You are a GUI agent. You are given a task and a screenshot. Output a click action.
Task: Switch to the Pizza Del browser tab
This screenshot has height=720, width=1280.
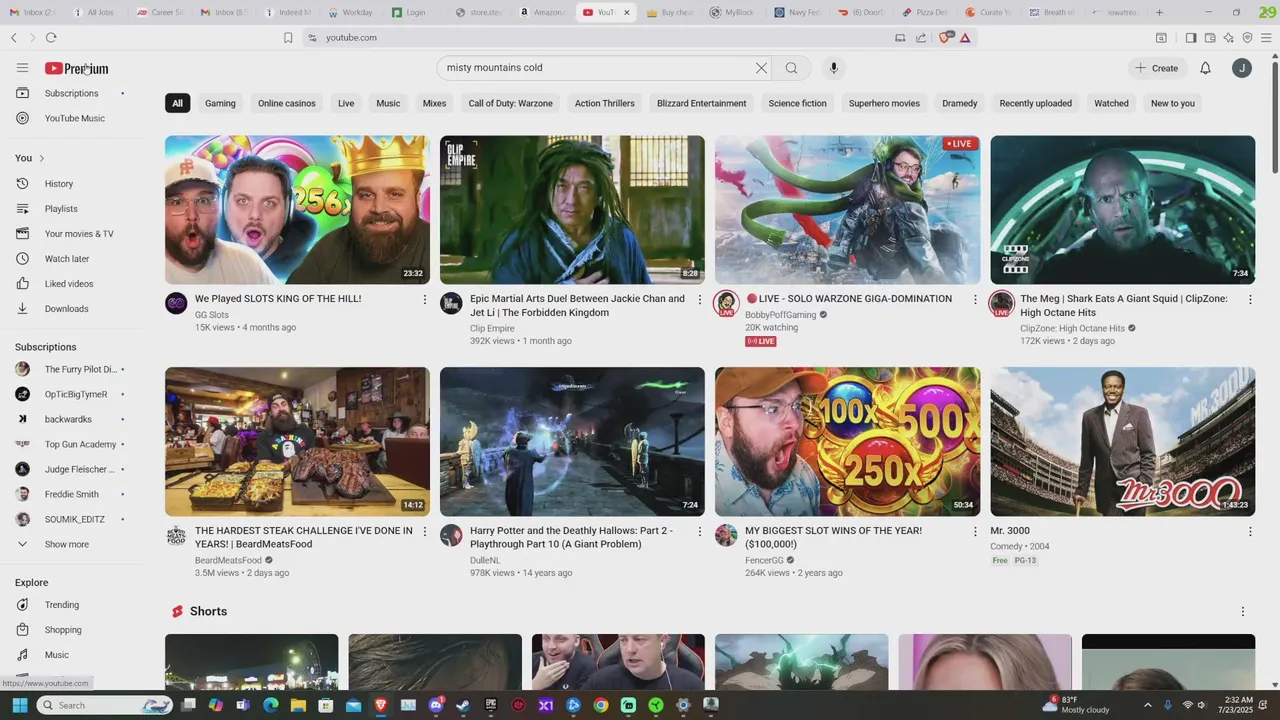[x=924, y=12]
